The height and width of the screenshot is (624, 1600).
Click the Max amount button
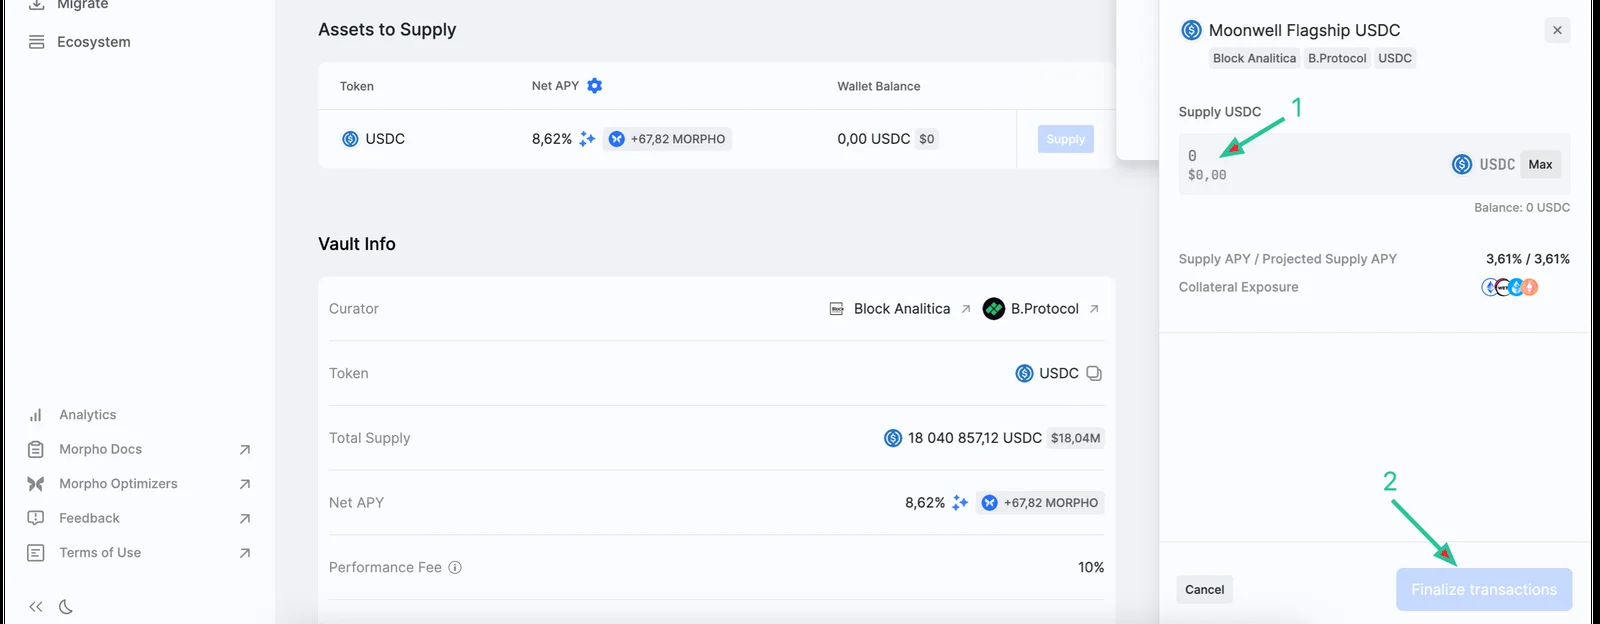coord(1541,164)
